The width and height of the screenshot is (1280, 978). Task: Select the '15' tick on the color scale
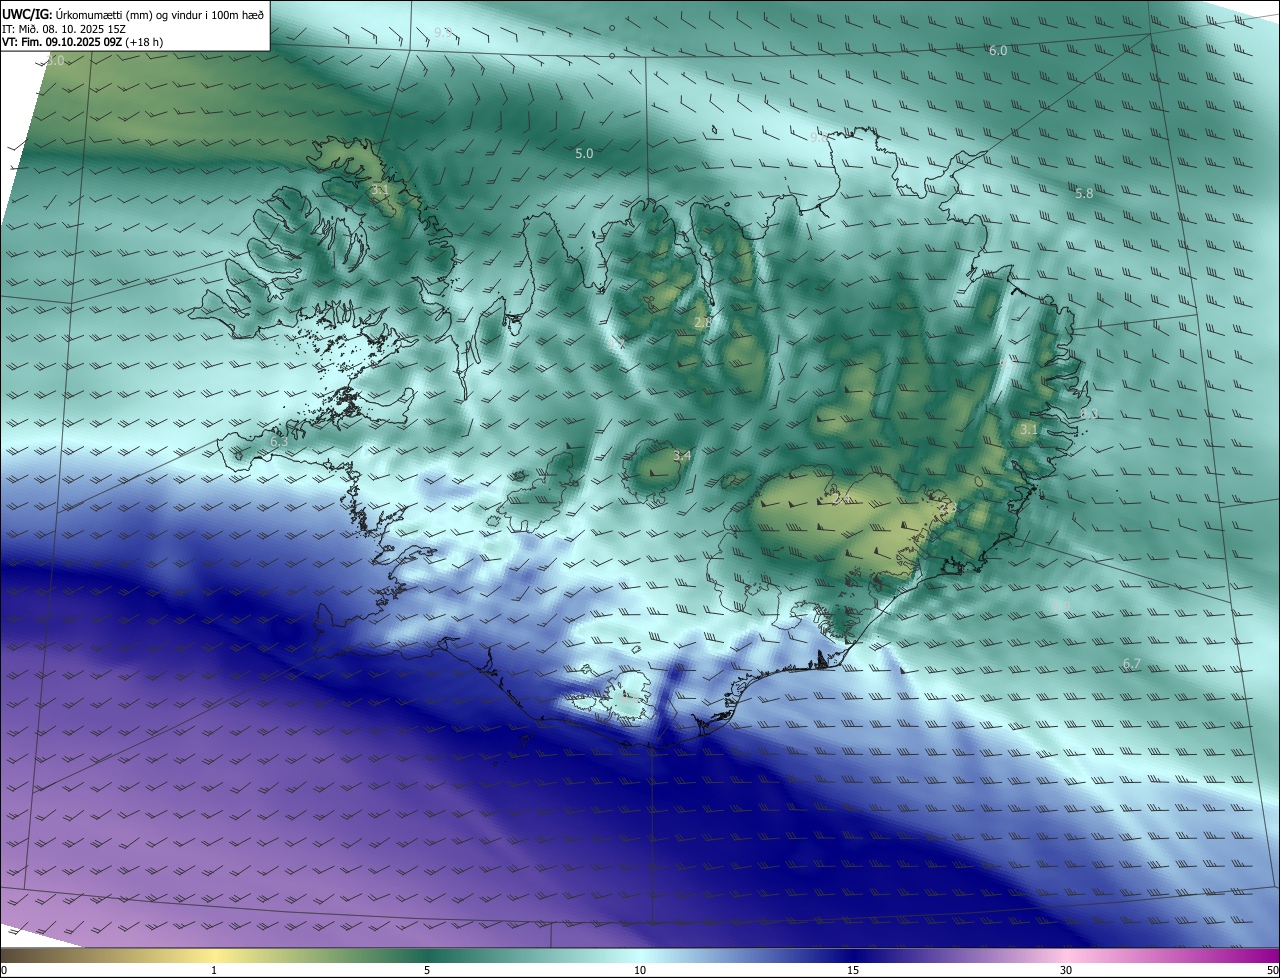point(853,970)
